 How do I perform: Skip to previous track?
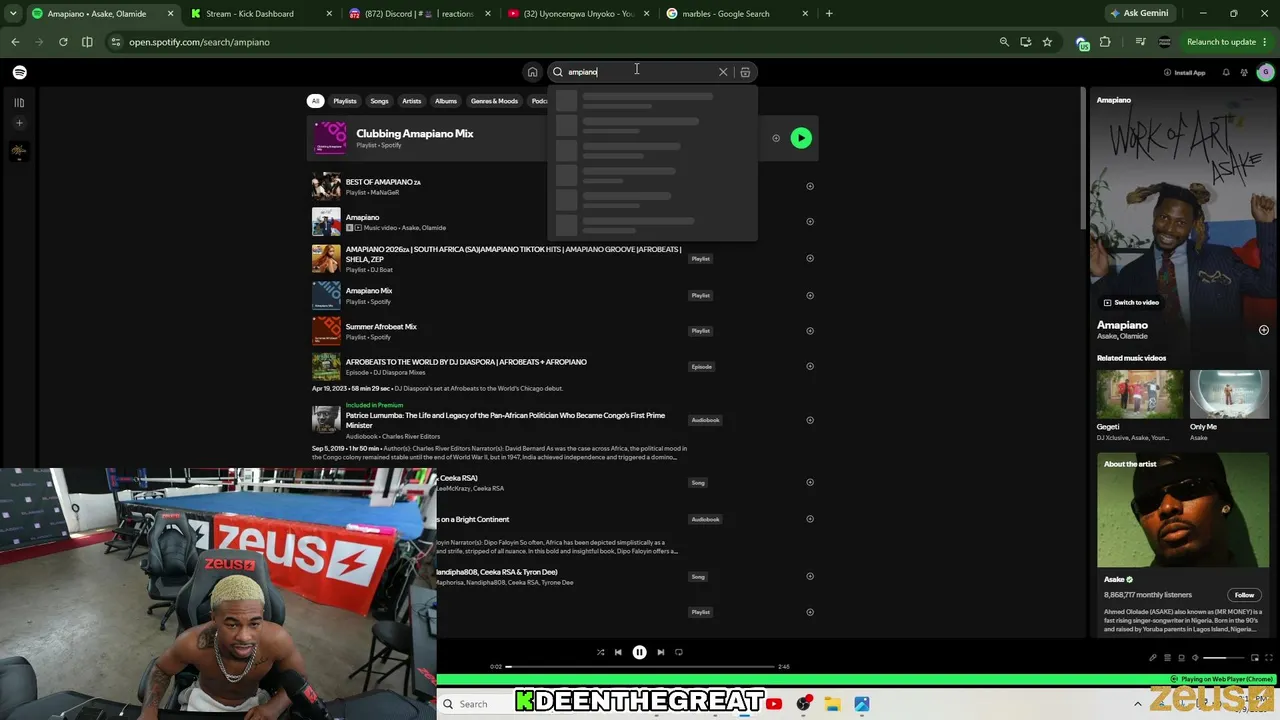point(618,652)
